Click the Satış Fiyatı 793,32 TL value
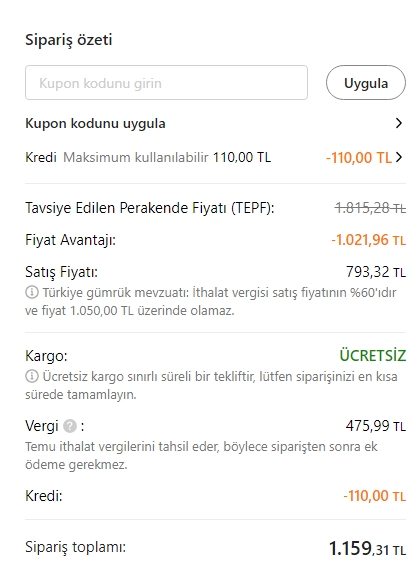 click(376, 272)
